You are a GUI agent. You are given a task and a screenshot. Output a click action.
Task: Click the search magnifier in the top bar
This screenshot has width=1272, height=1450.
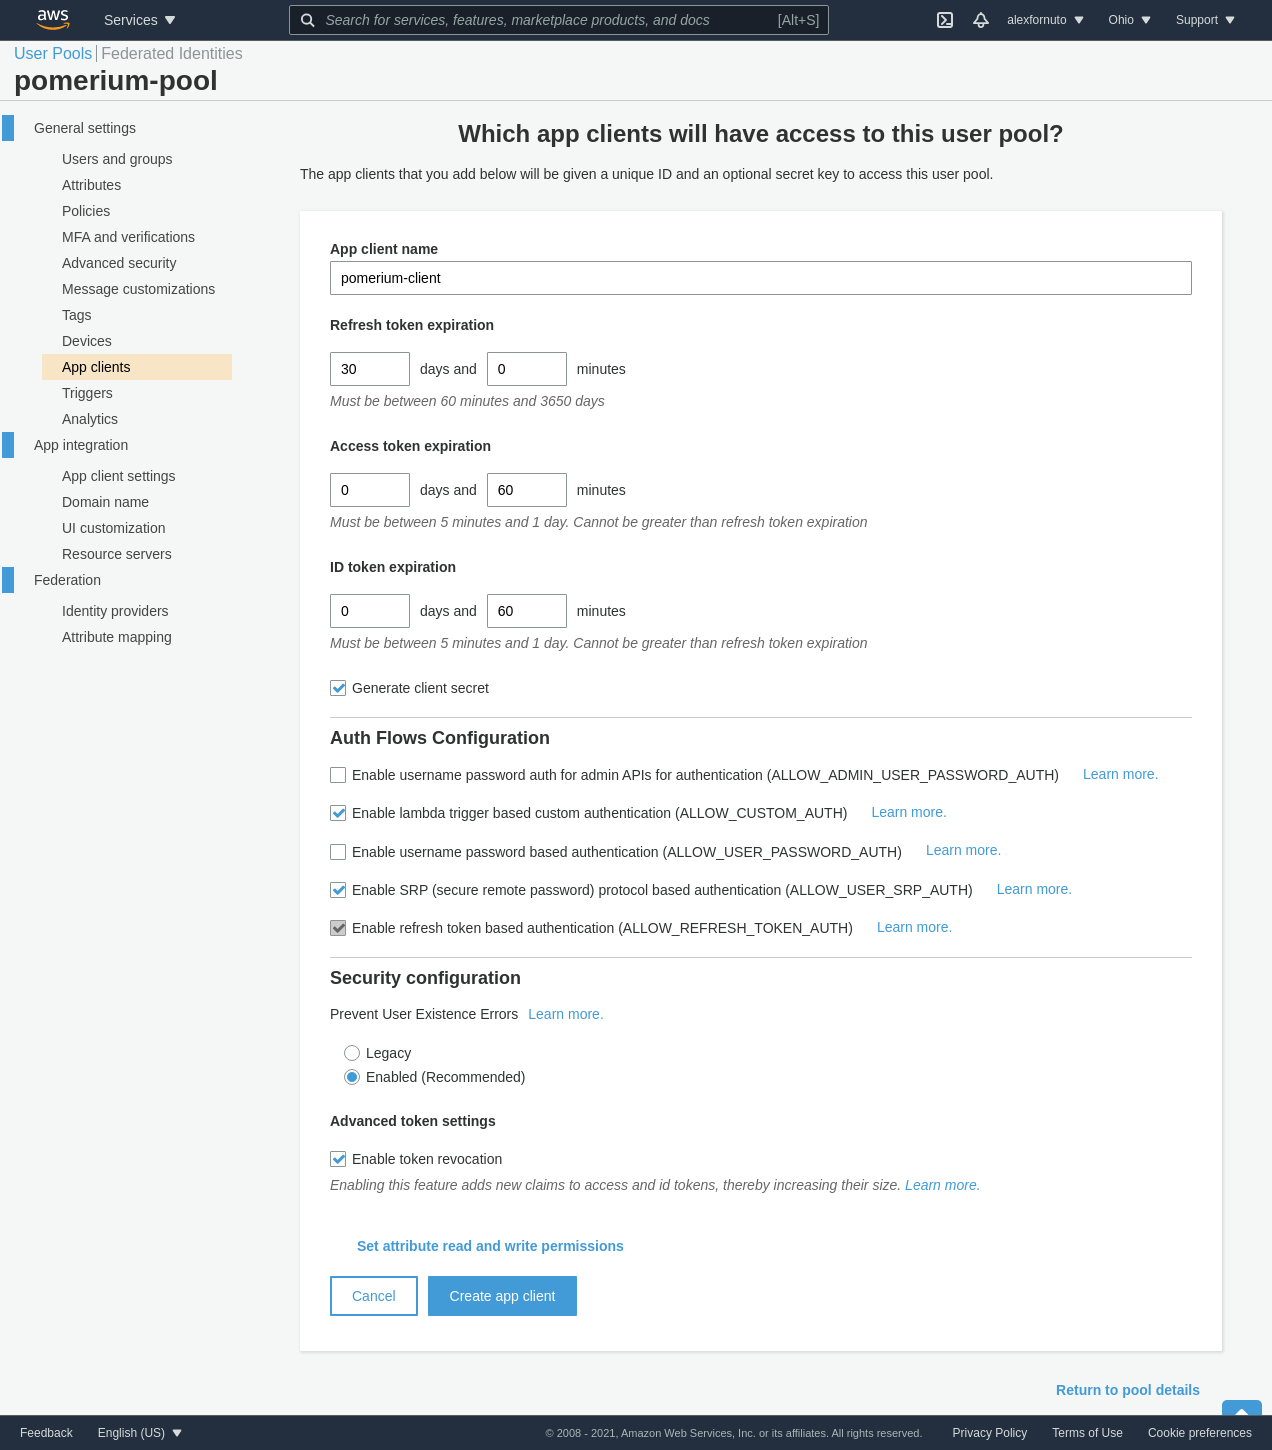pos(308,20)
